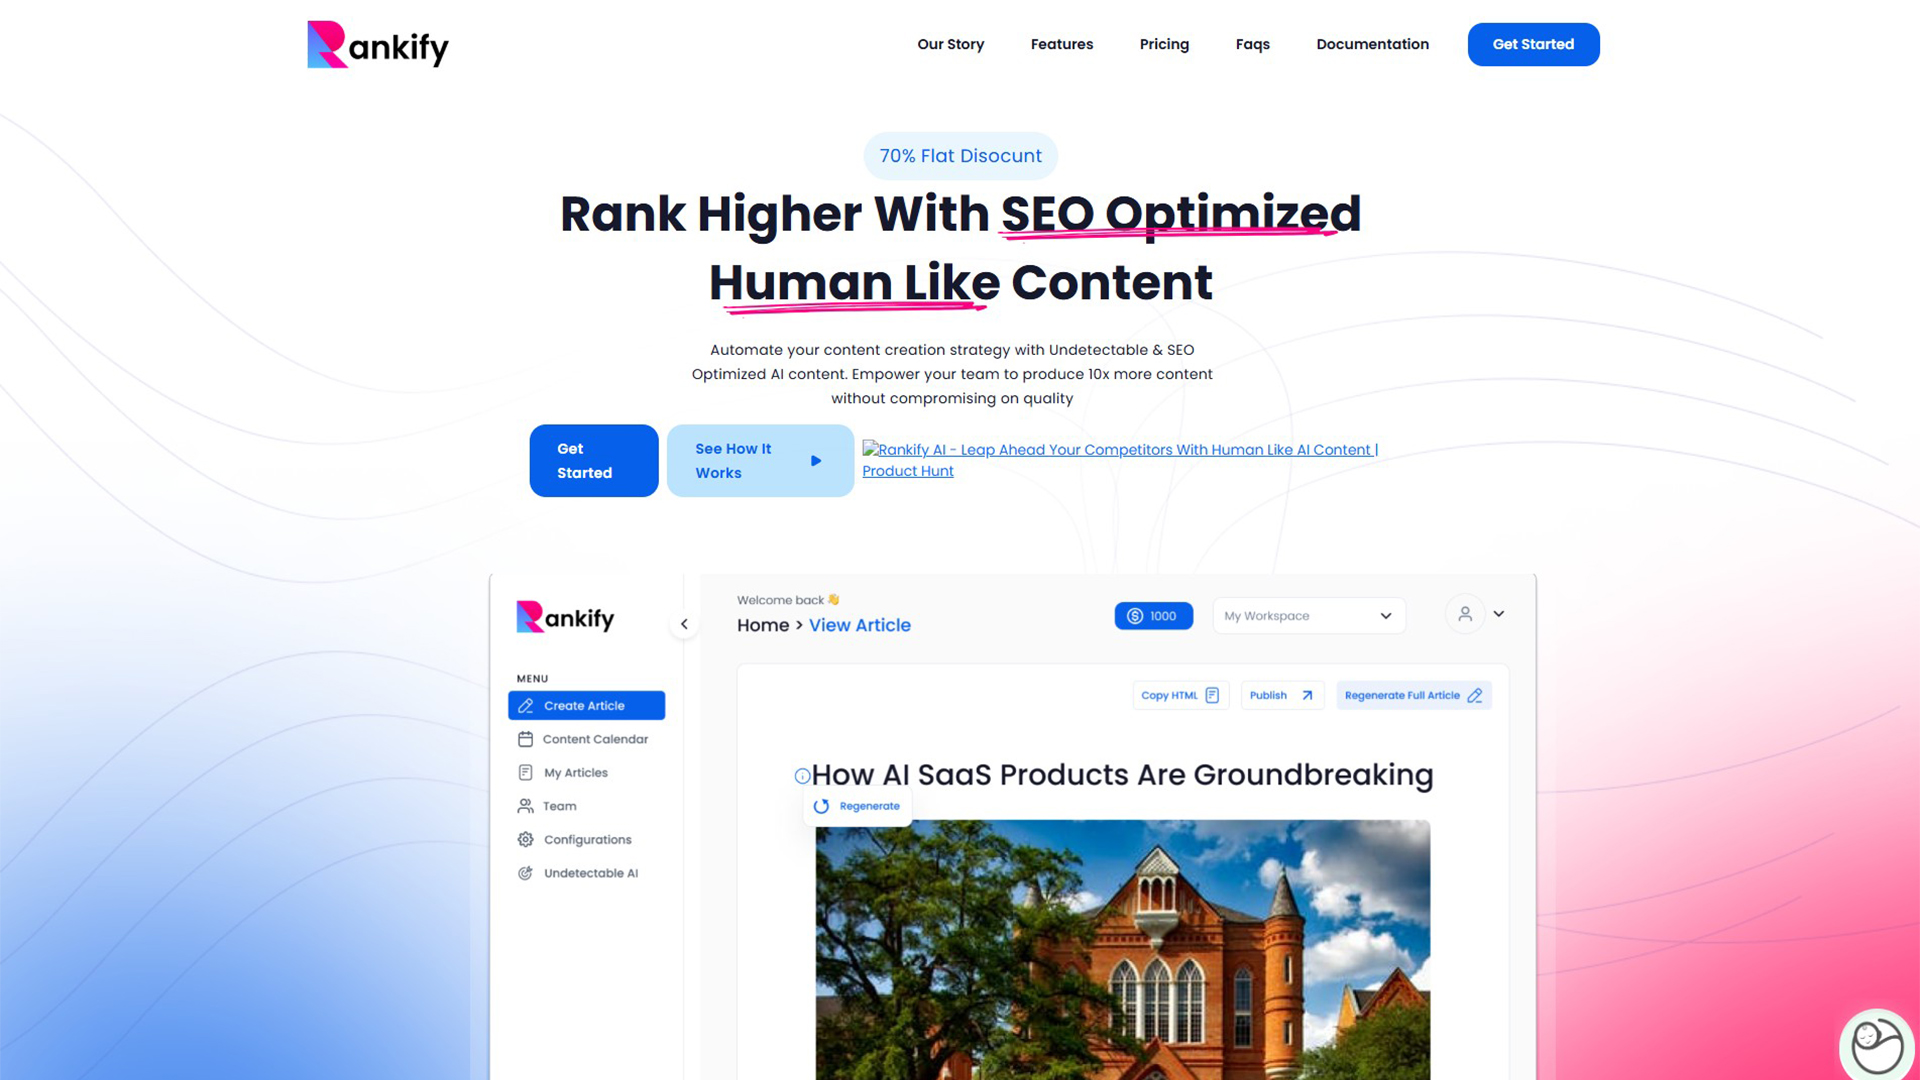Click the Content Calendar icon

pyautogui.click(x=525, y=739)
